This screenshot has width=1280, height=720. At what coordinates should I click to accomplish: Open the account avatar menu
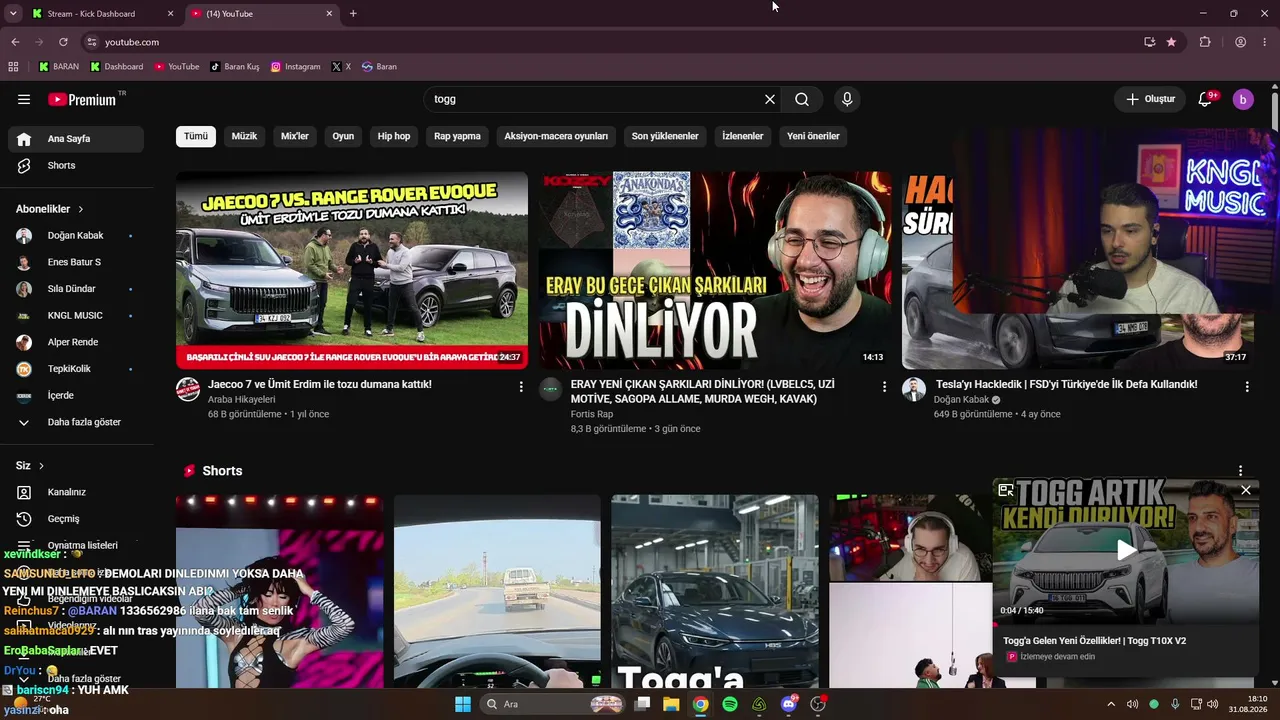pos(1243,99)
